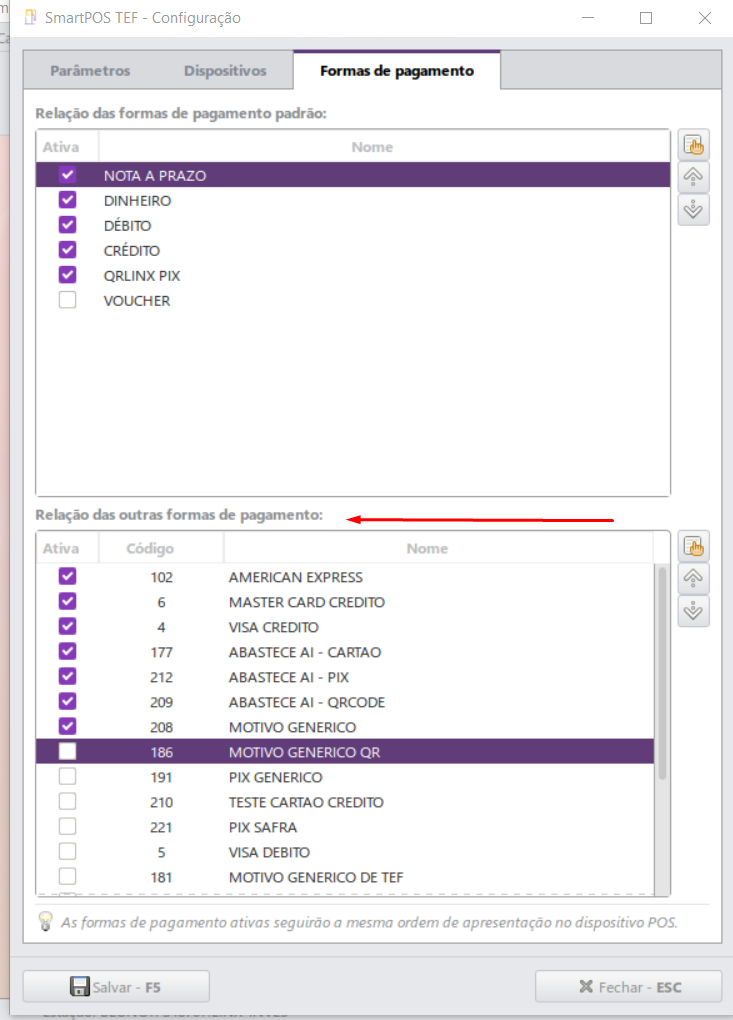Click floppy disk icon on Salvar button
This screenshot has width=733, height=1020.
[x=79, y=986]
